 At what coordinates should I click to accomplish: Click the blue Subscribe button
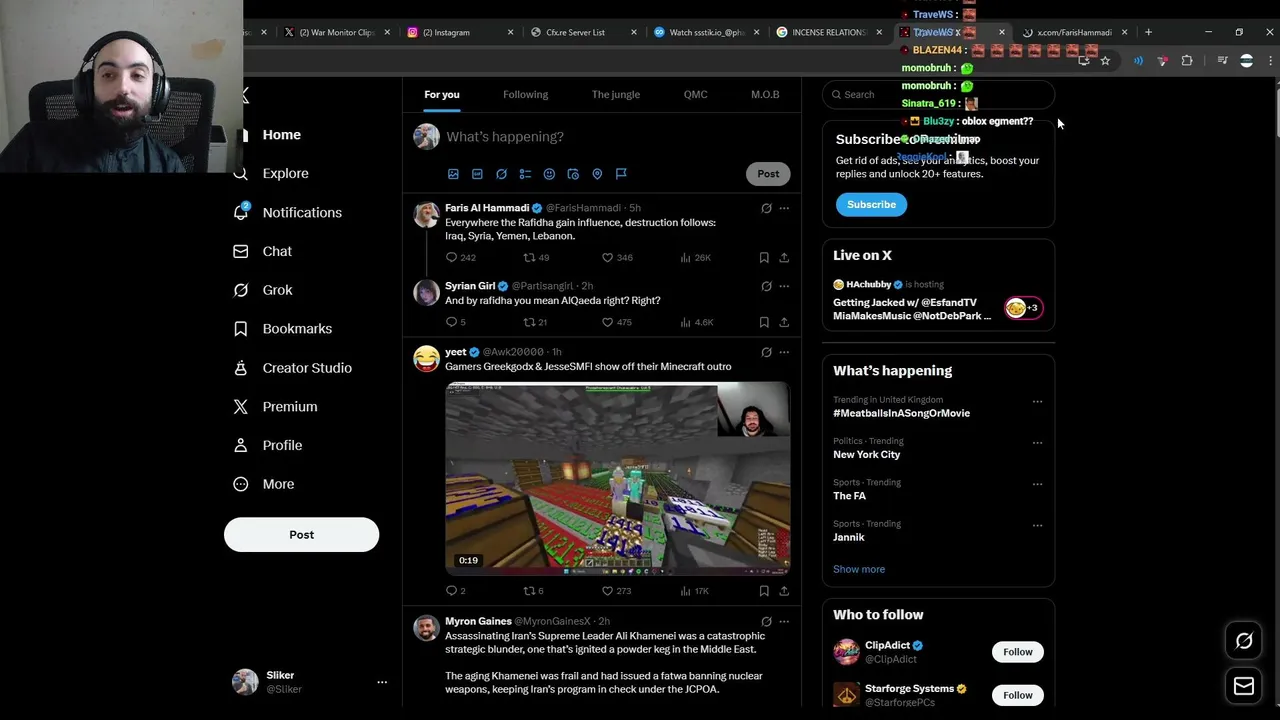(x=871, y=205)
